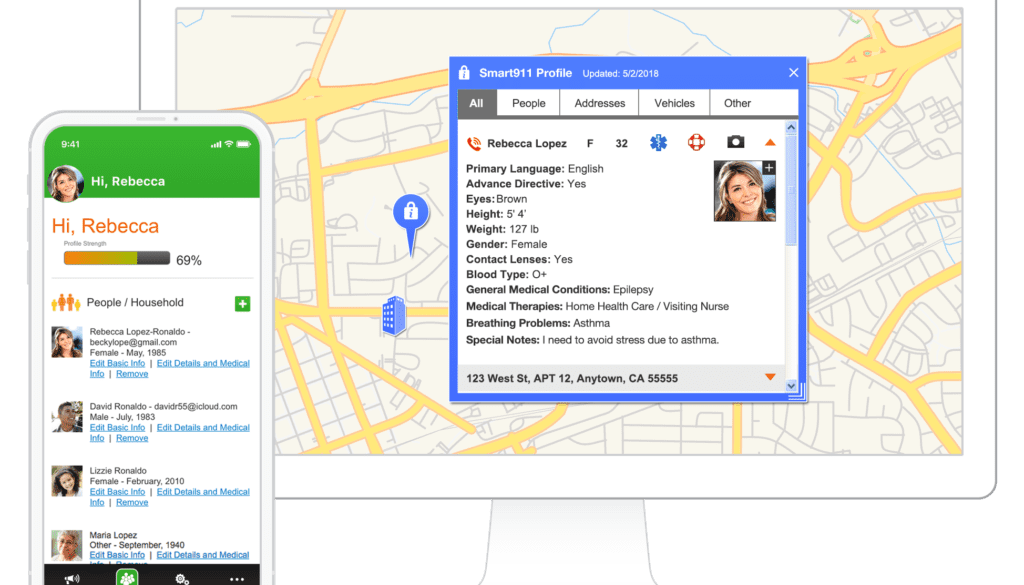Enlarge photo using the plus overlay

[769, 168]
